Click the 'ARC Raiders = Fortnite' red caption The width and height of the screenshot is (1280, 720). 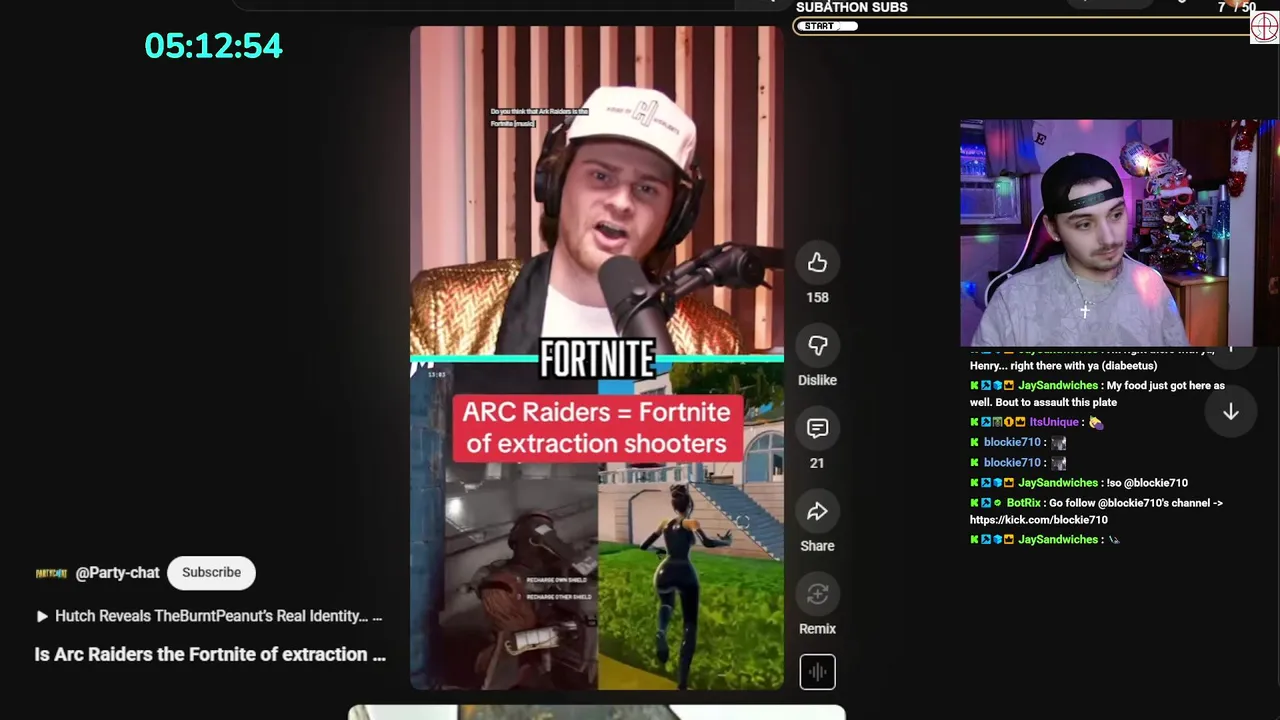coord(597,428)
